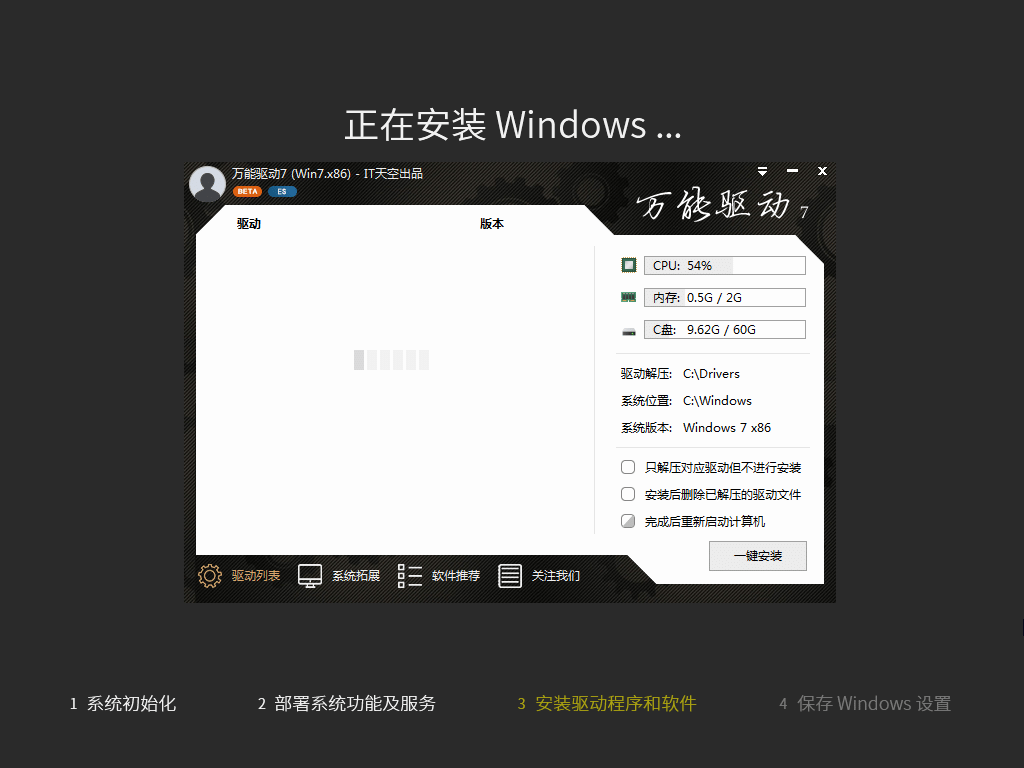Click the 系统拓展 monitor icon
The width and height of the screenshot is (1024, 768).
[x=310, y=575]
